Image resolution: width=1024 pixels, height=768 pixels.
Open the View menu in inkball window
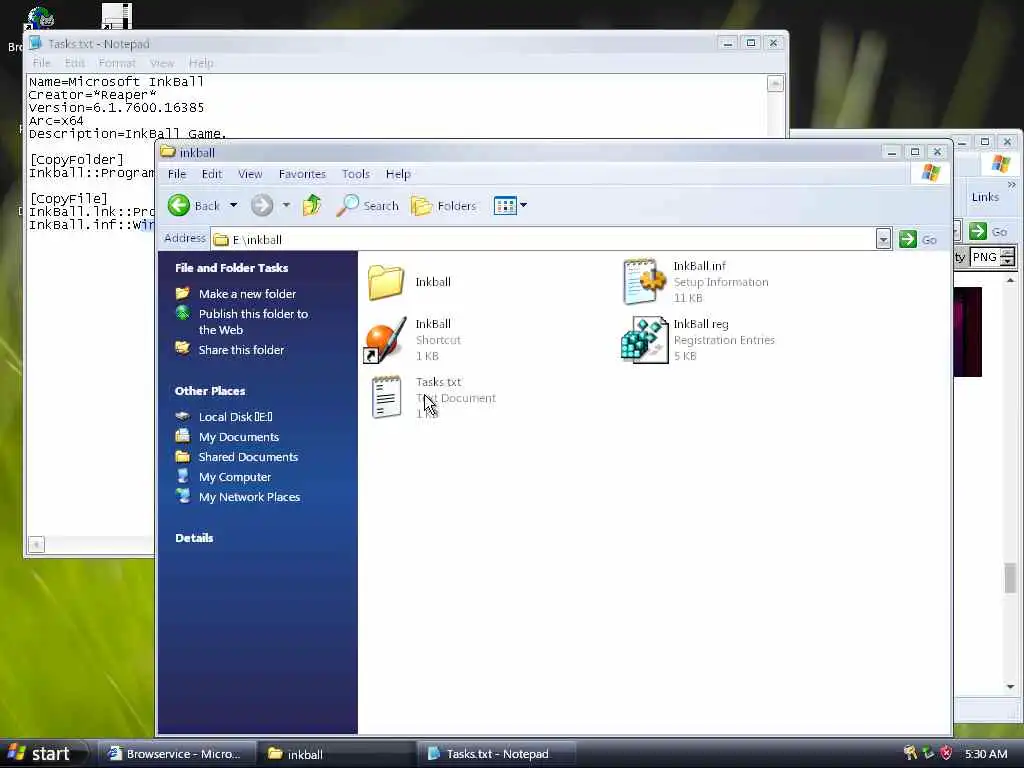249,174
